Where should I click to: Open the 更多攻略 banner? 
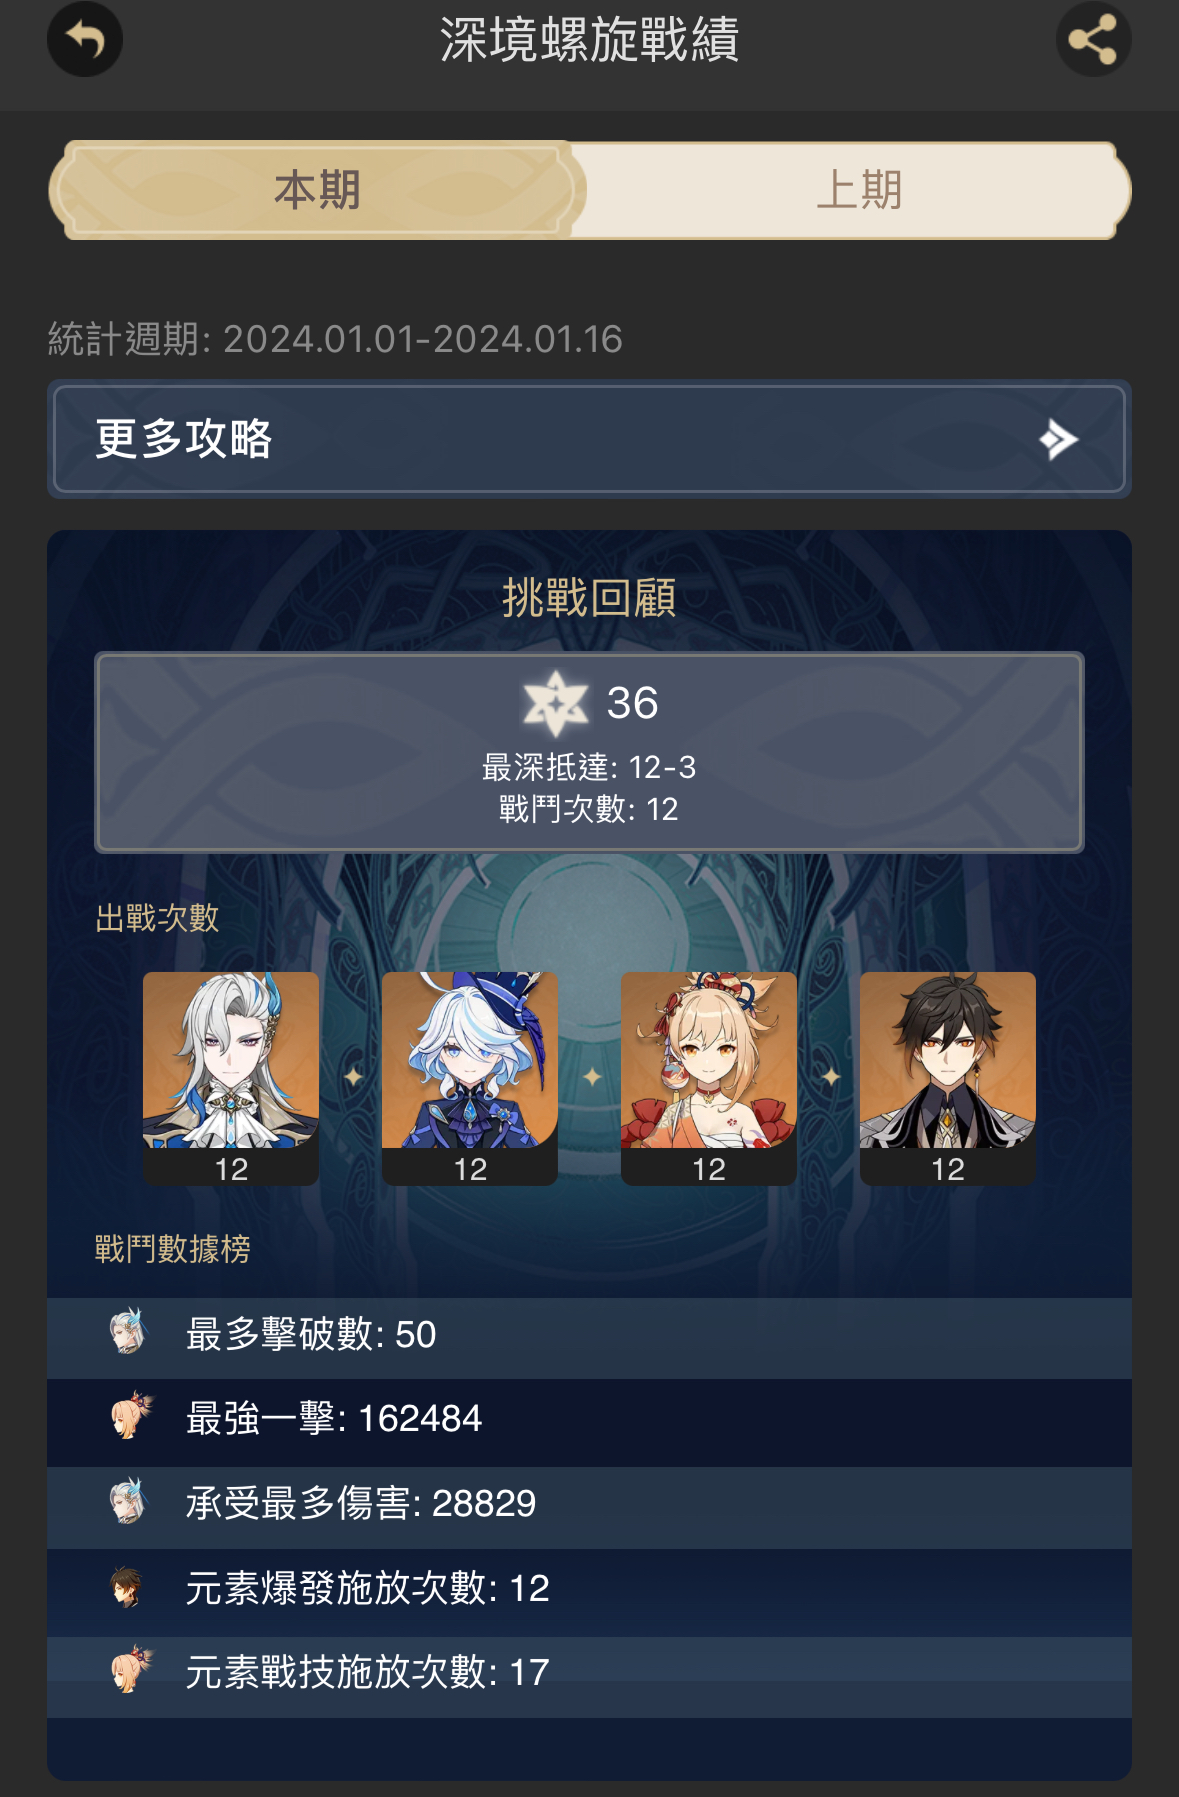pyautogui.click(x=589, y=439)
